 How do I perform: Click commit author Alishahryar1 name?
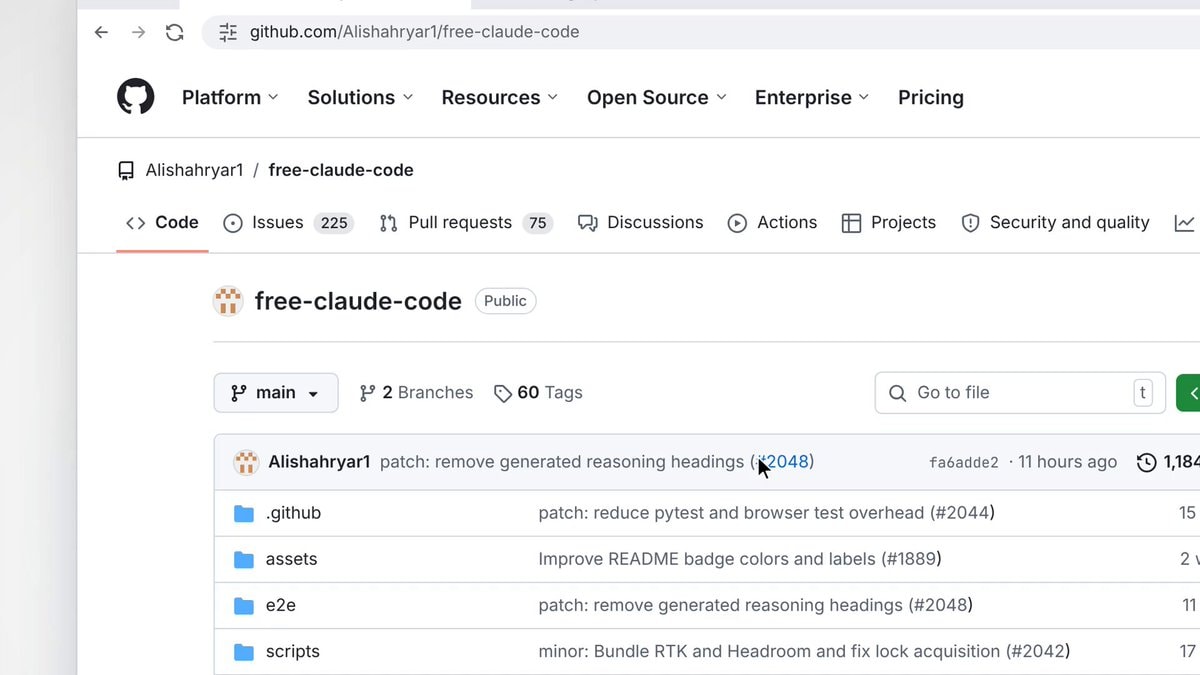tap(319, 462)
